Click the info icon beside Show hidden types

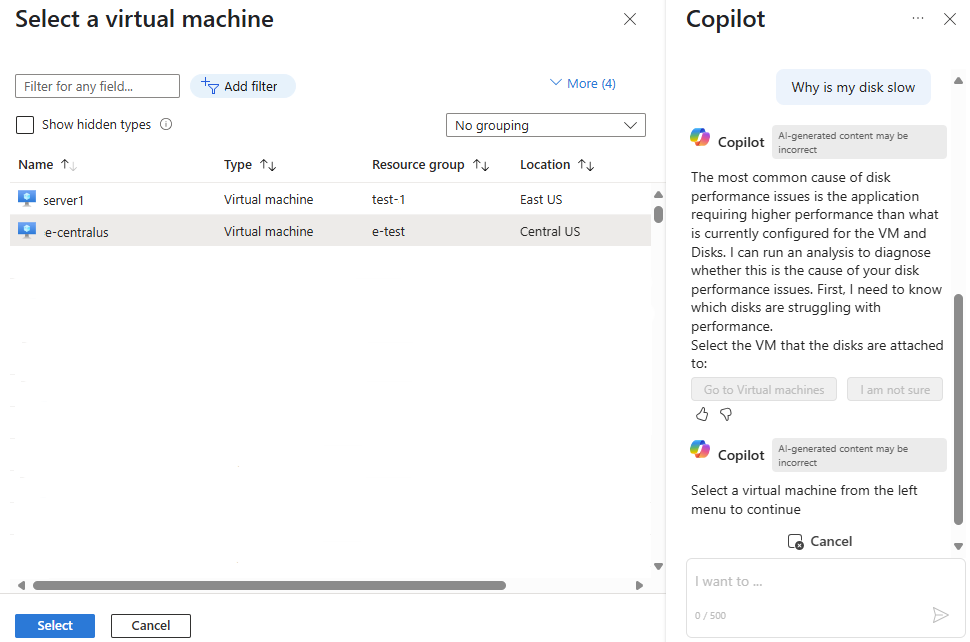(166, 125)
